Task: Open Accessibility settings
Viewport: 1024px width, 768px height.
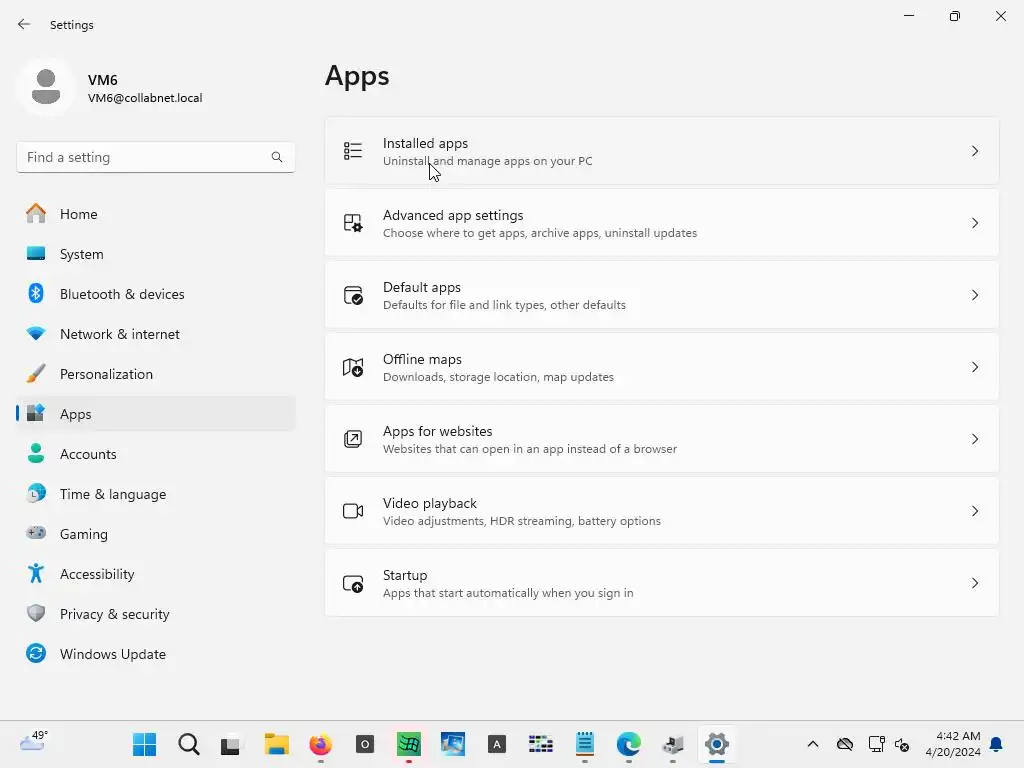Action: (155, 574)
